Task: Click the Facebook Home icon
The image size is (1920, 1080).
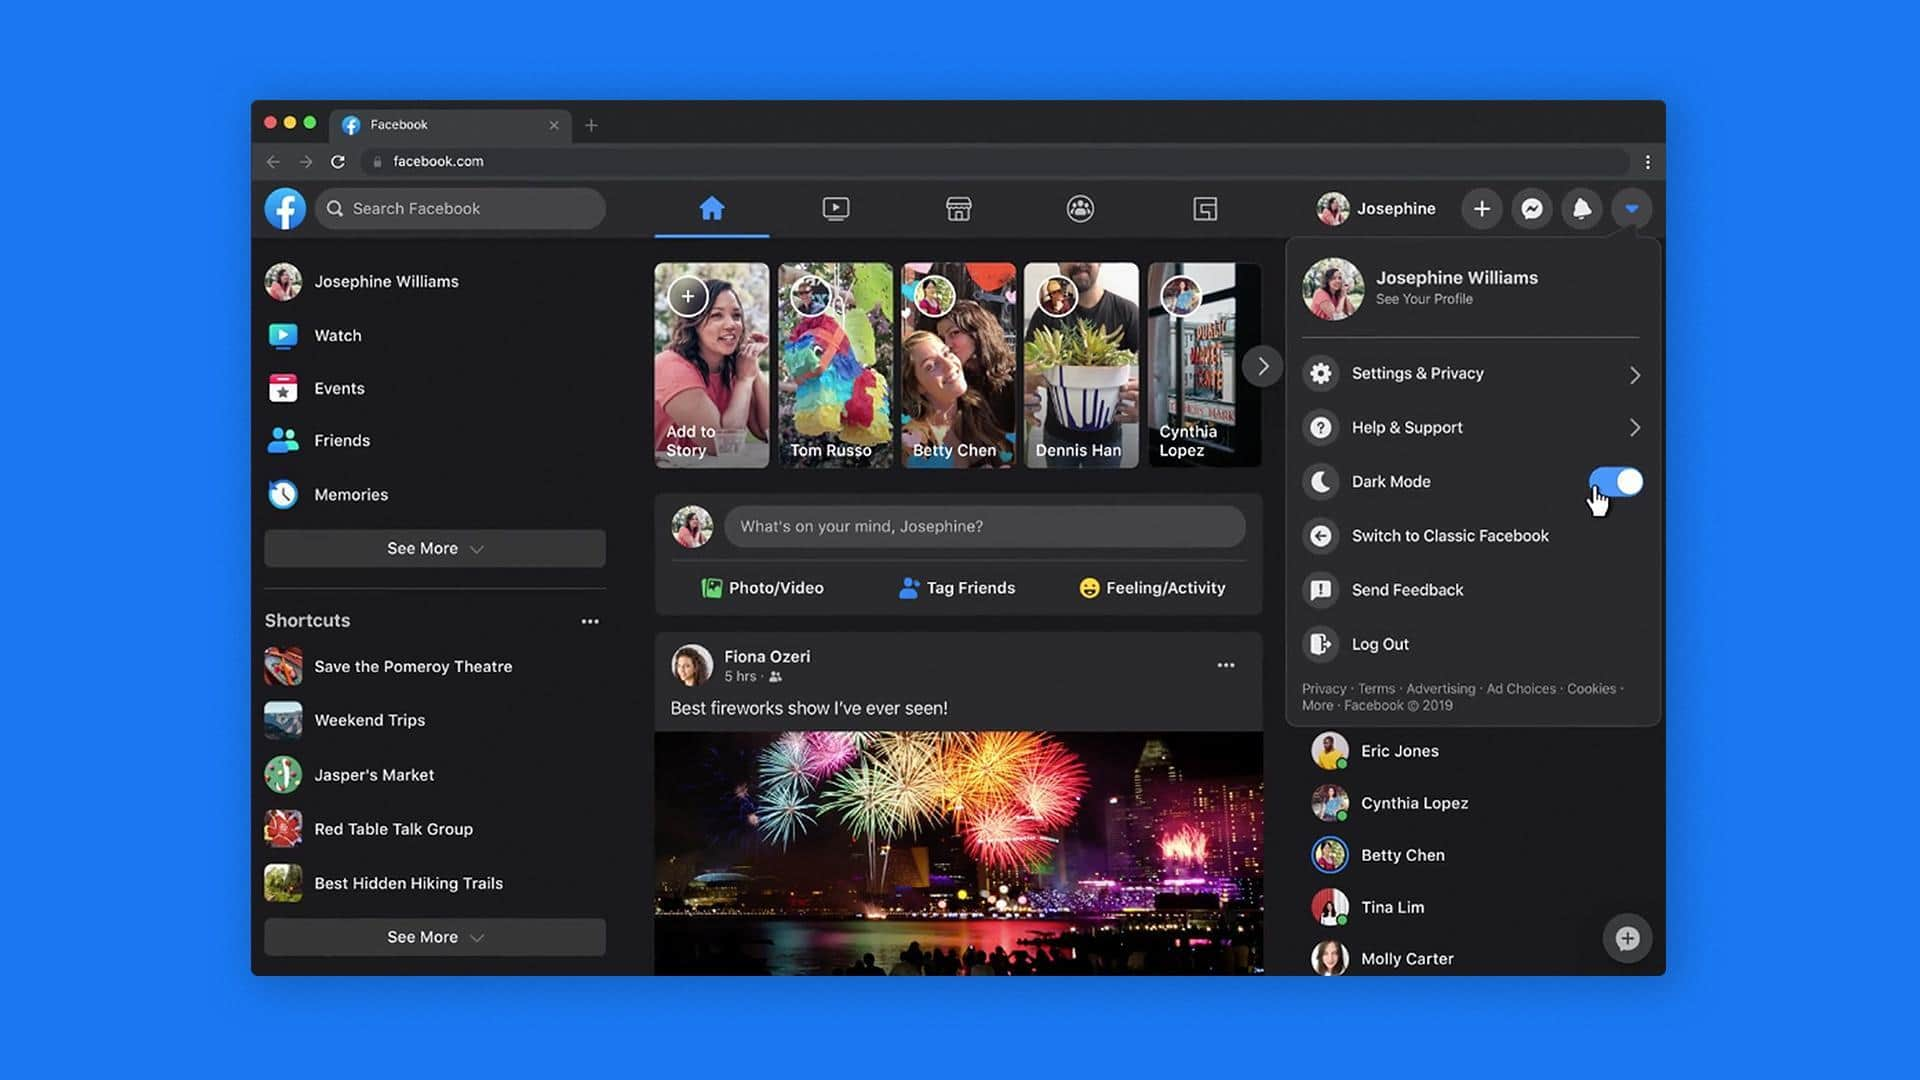Action: tap(712, 207)
